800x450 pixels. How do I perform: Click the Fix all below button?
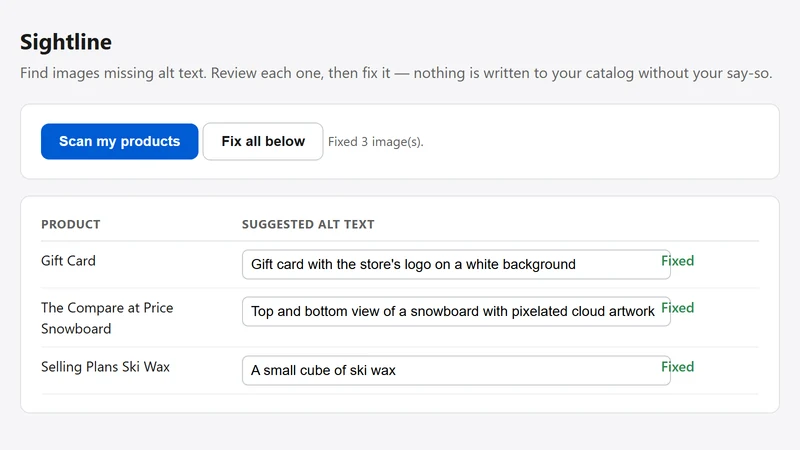[263, 141]
